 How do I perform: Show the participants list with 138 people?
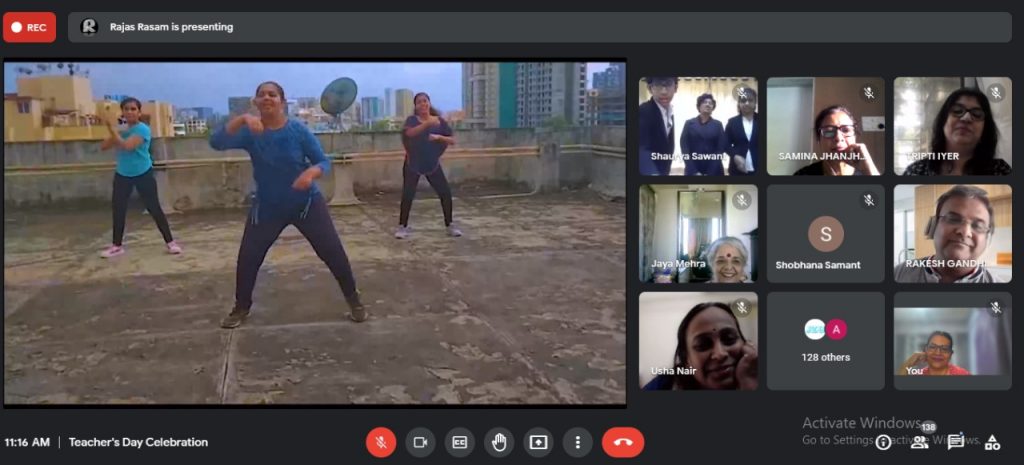[x=919, y=441]
